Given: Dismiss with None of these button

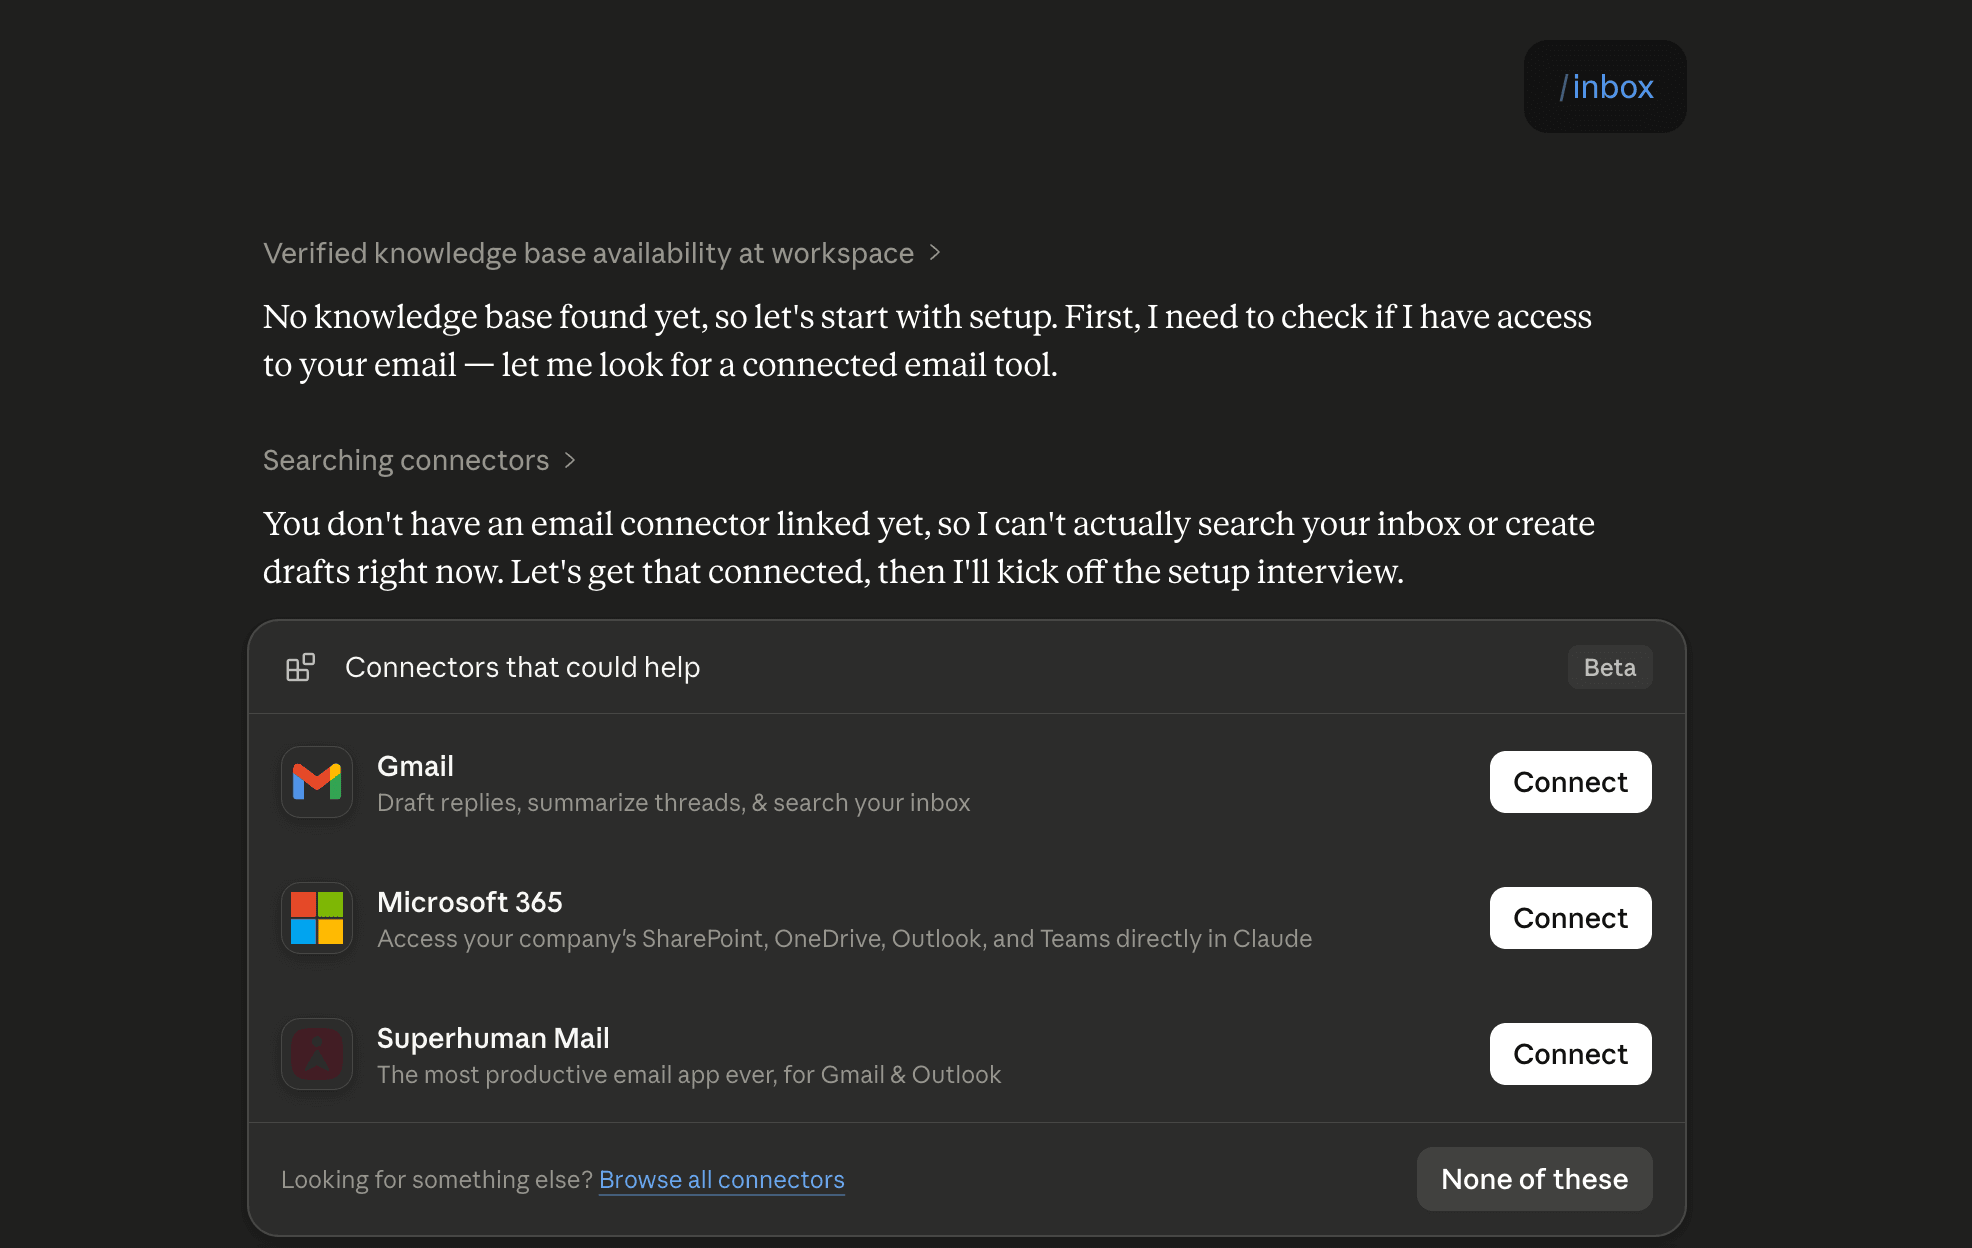Looking at the screenshot, I should click(x=1534, y=1179).
